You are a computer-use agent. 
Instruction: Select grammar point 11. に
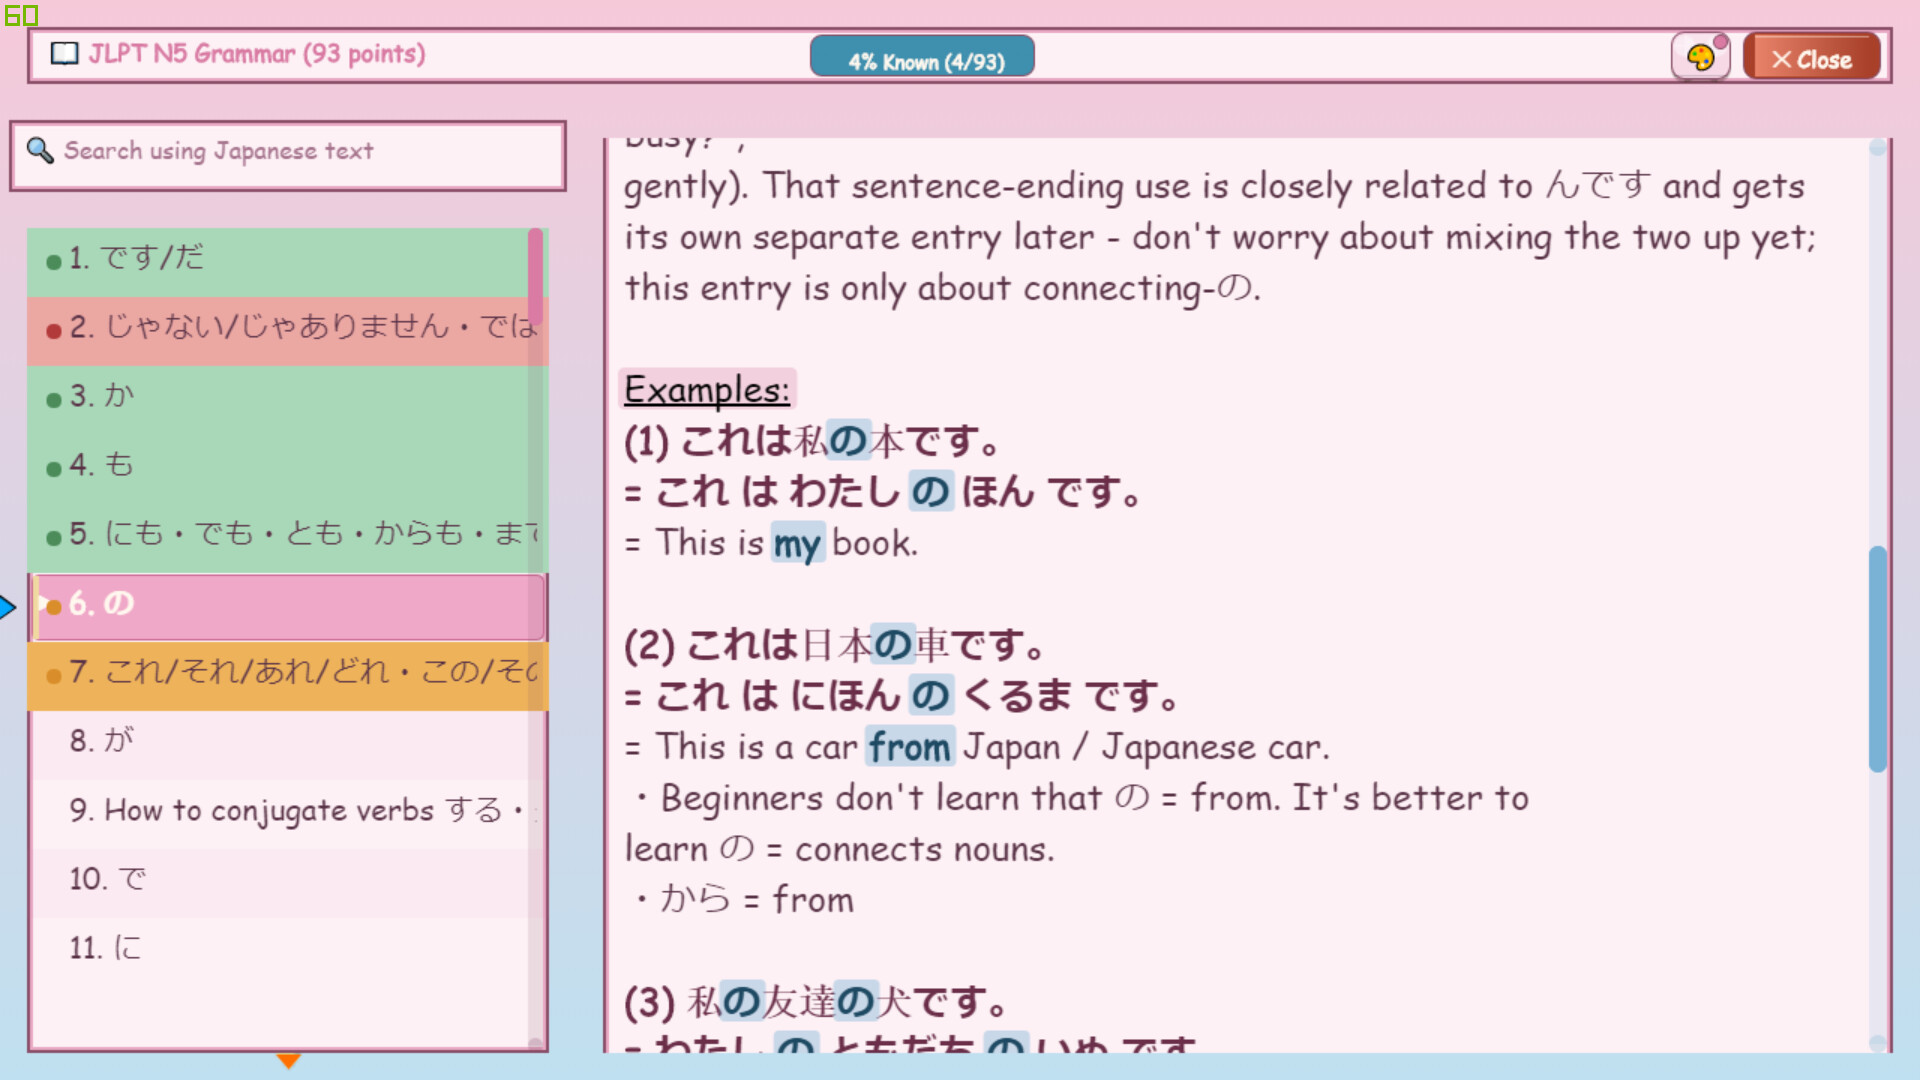[288, 951]
